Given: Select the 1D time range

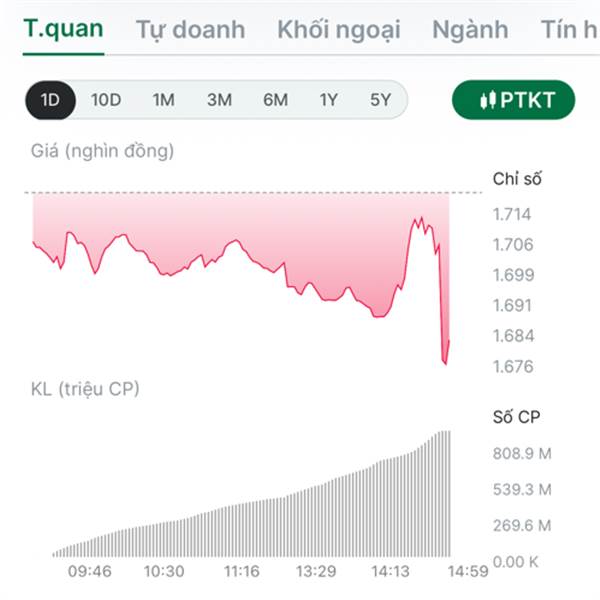Looking at the screenshot, I should click(51, 100).
